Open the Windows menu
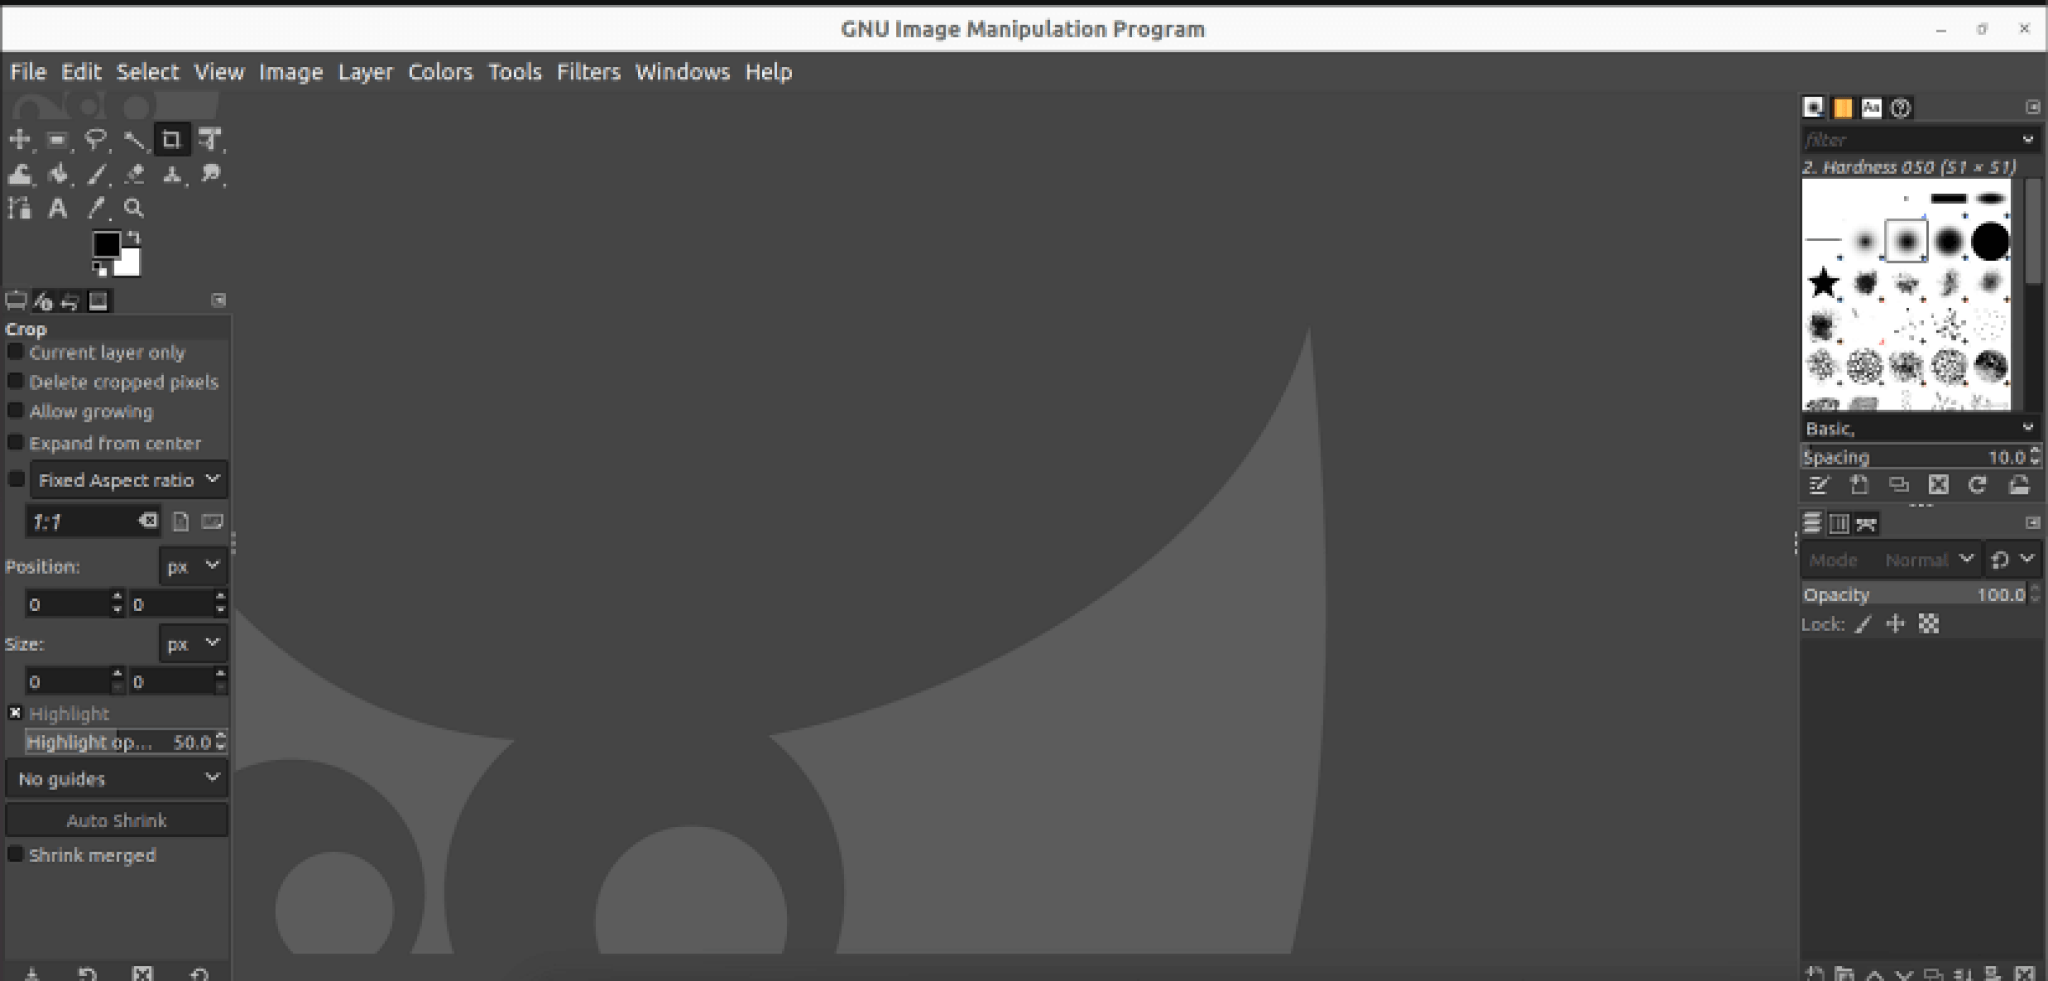 point(683,72)
